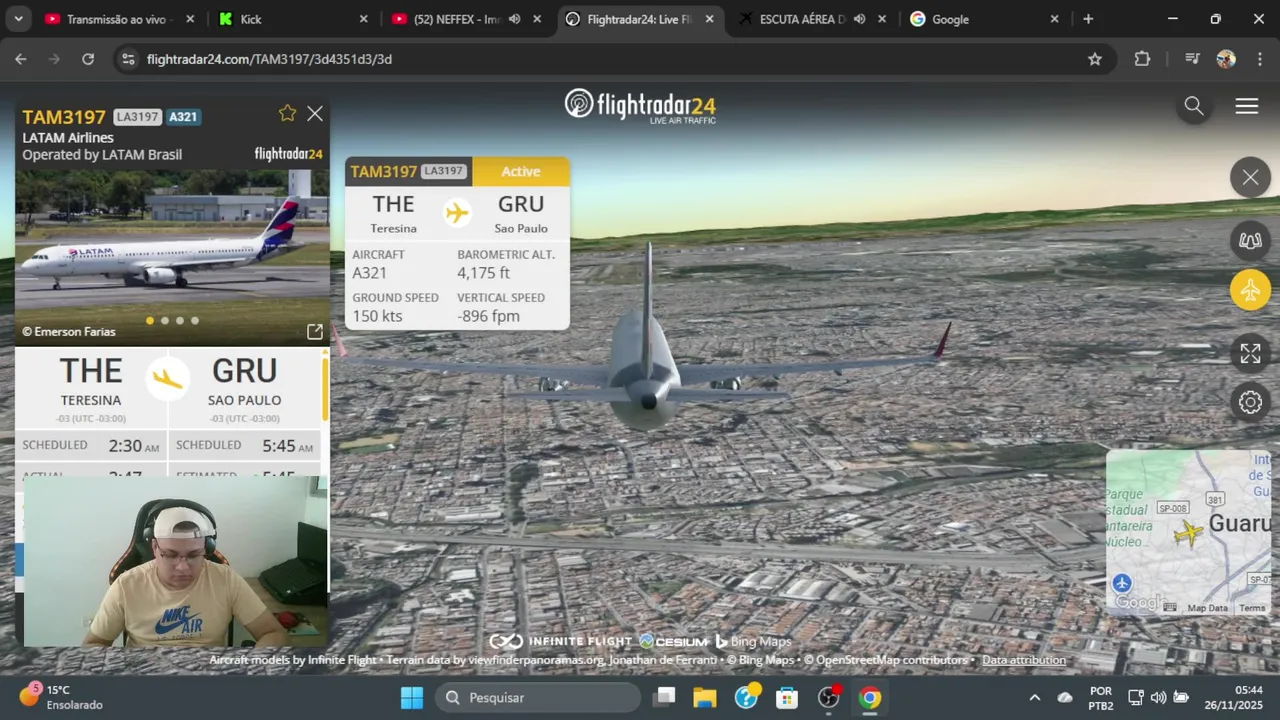Open File Explorer from the taskbar
1280x720 pixels.
pyautogui.click(x=705, y=698)
